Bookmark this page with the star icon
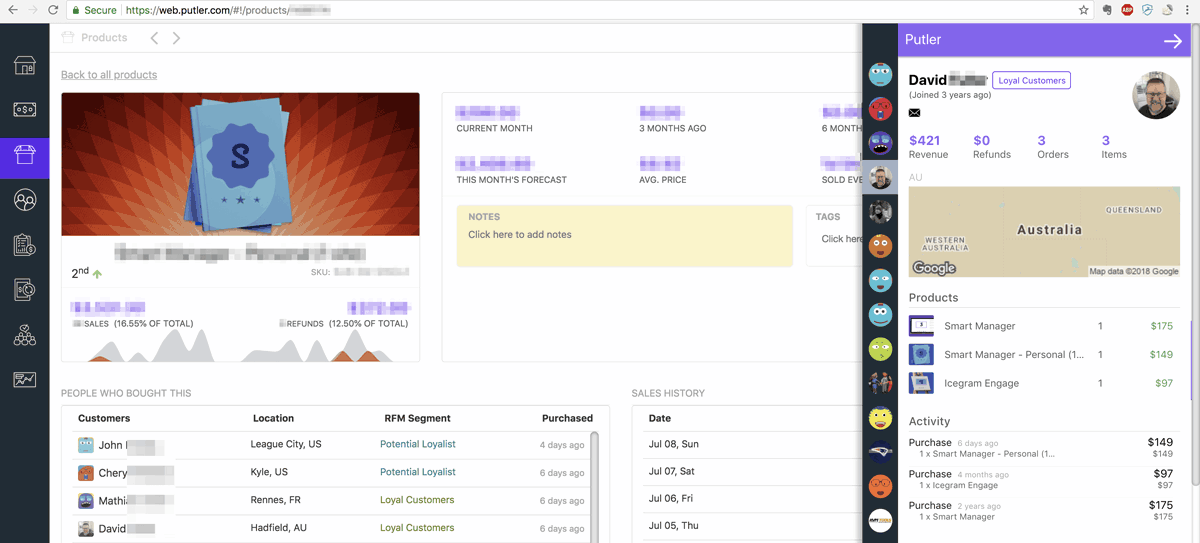The width and height of the screenshot is (1200, 543). click(x=1083, y=10)
